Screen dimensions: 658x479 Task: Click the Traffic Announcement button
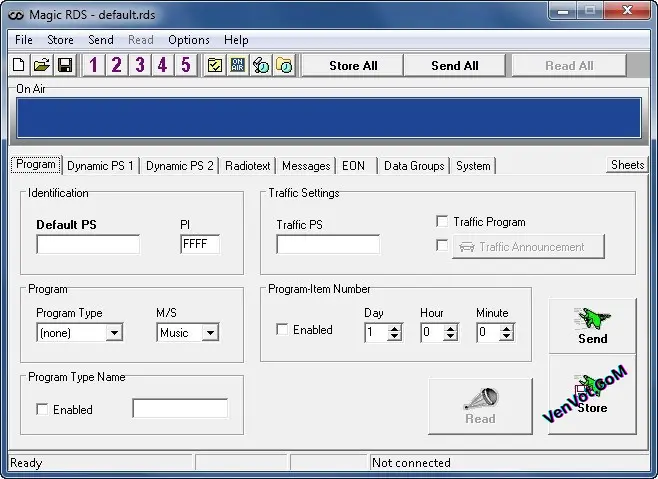click(528, 247)
